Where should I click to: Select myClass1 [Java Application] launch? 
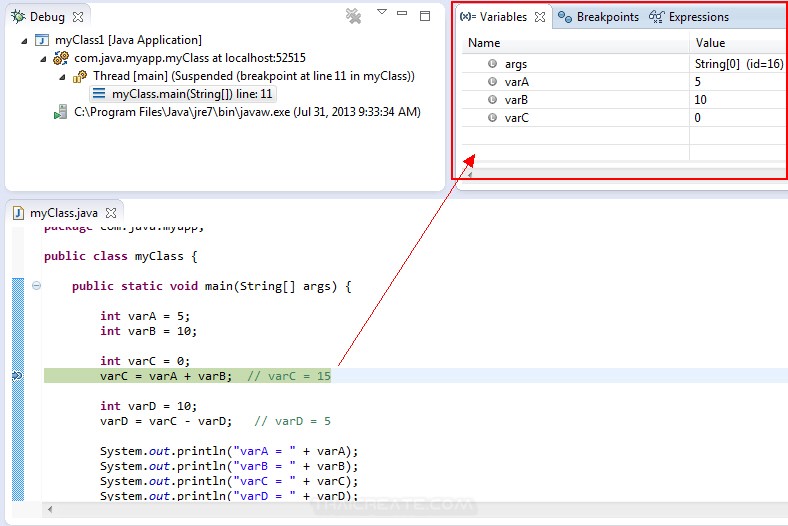coord(128,40)
